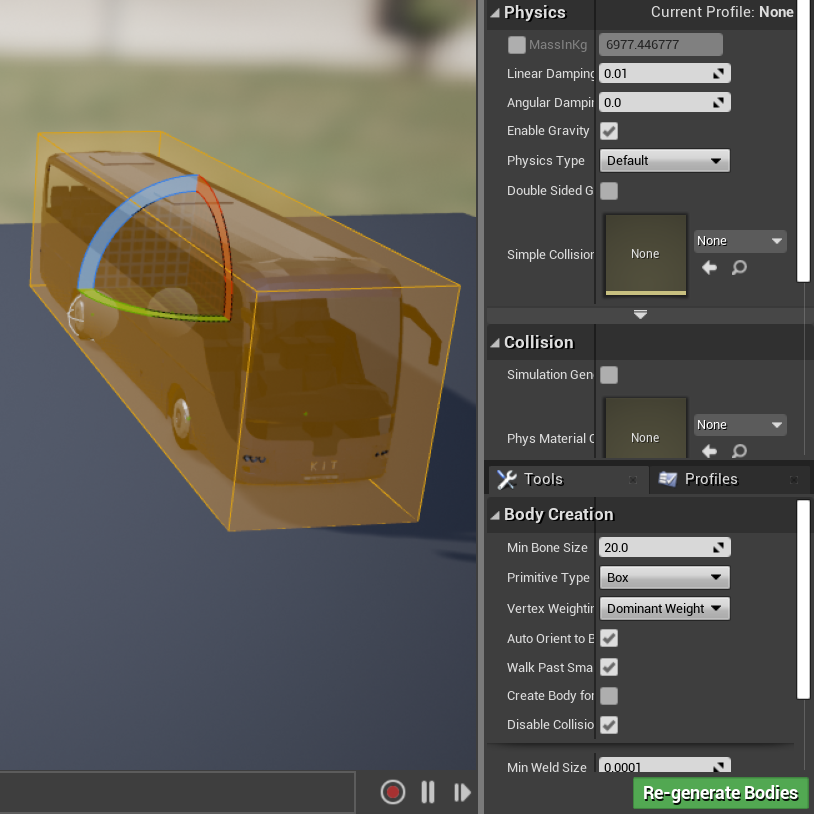
Task: Browse to Simple Collision asset magnifier
Action: pos(739,267)
